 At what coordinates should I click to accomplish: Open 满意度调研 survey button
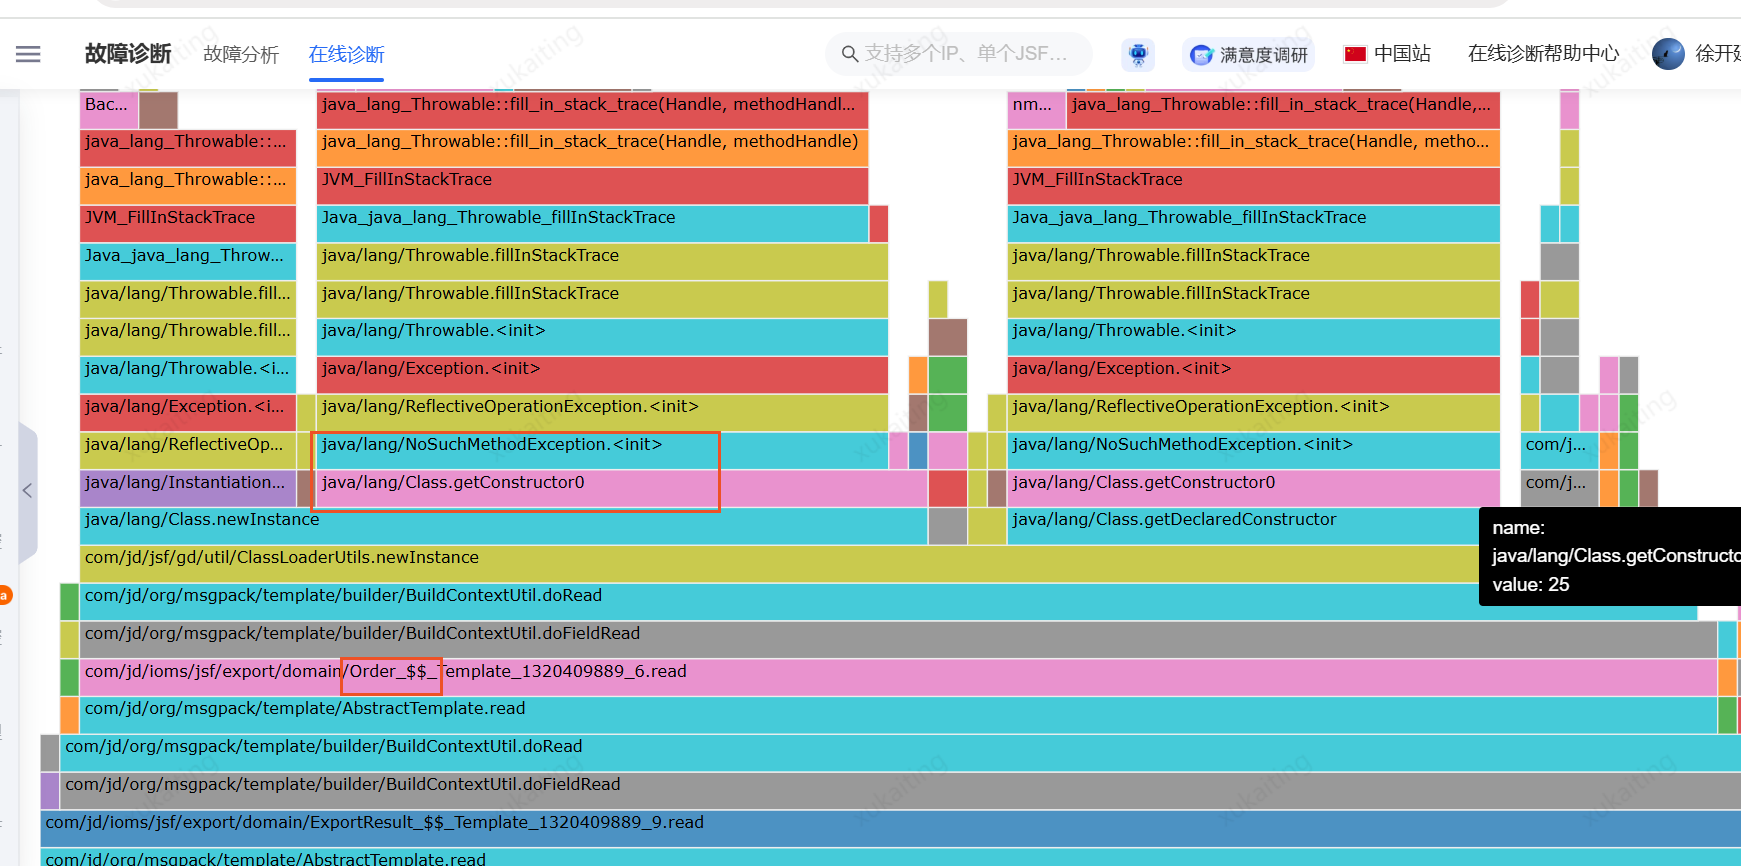[x=1248, y=54]
